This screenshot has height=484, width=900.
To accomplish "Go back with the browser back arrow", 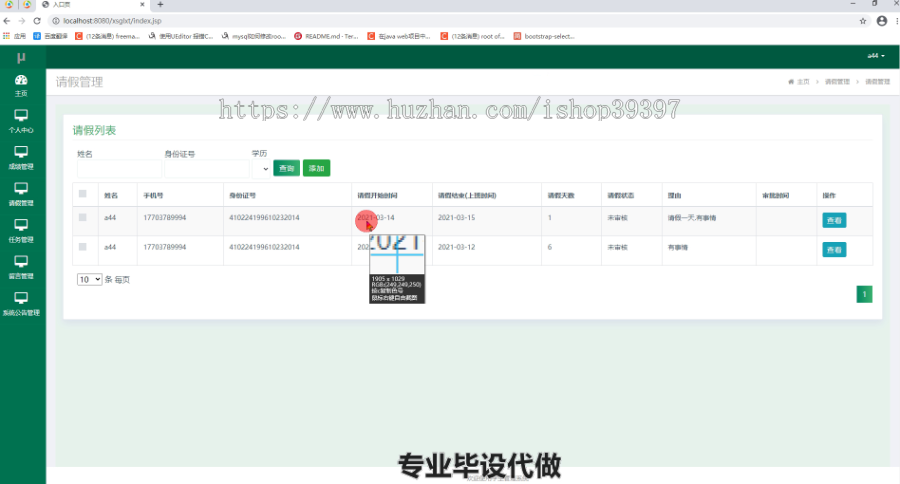I will coord(7,21).
